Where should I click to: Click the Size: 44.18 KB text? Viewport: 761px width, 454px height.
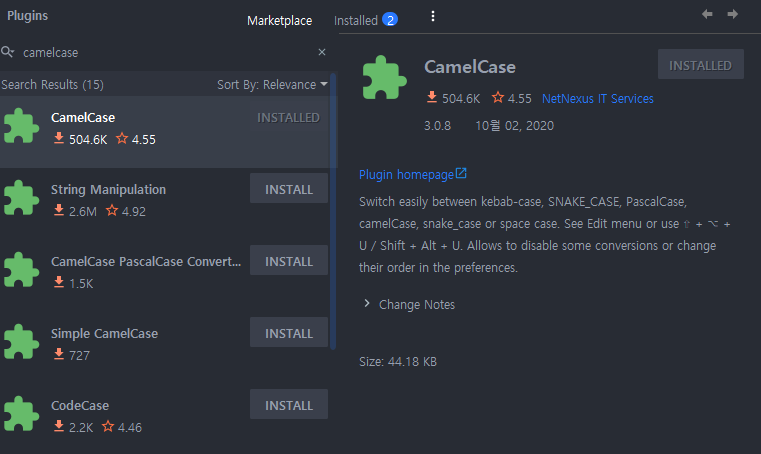(398, 362)
